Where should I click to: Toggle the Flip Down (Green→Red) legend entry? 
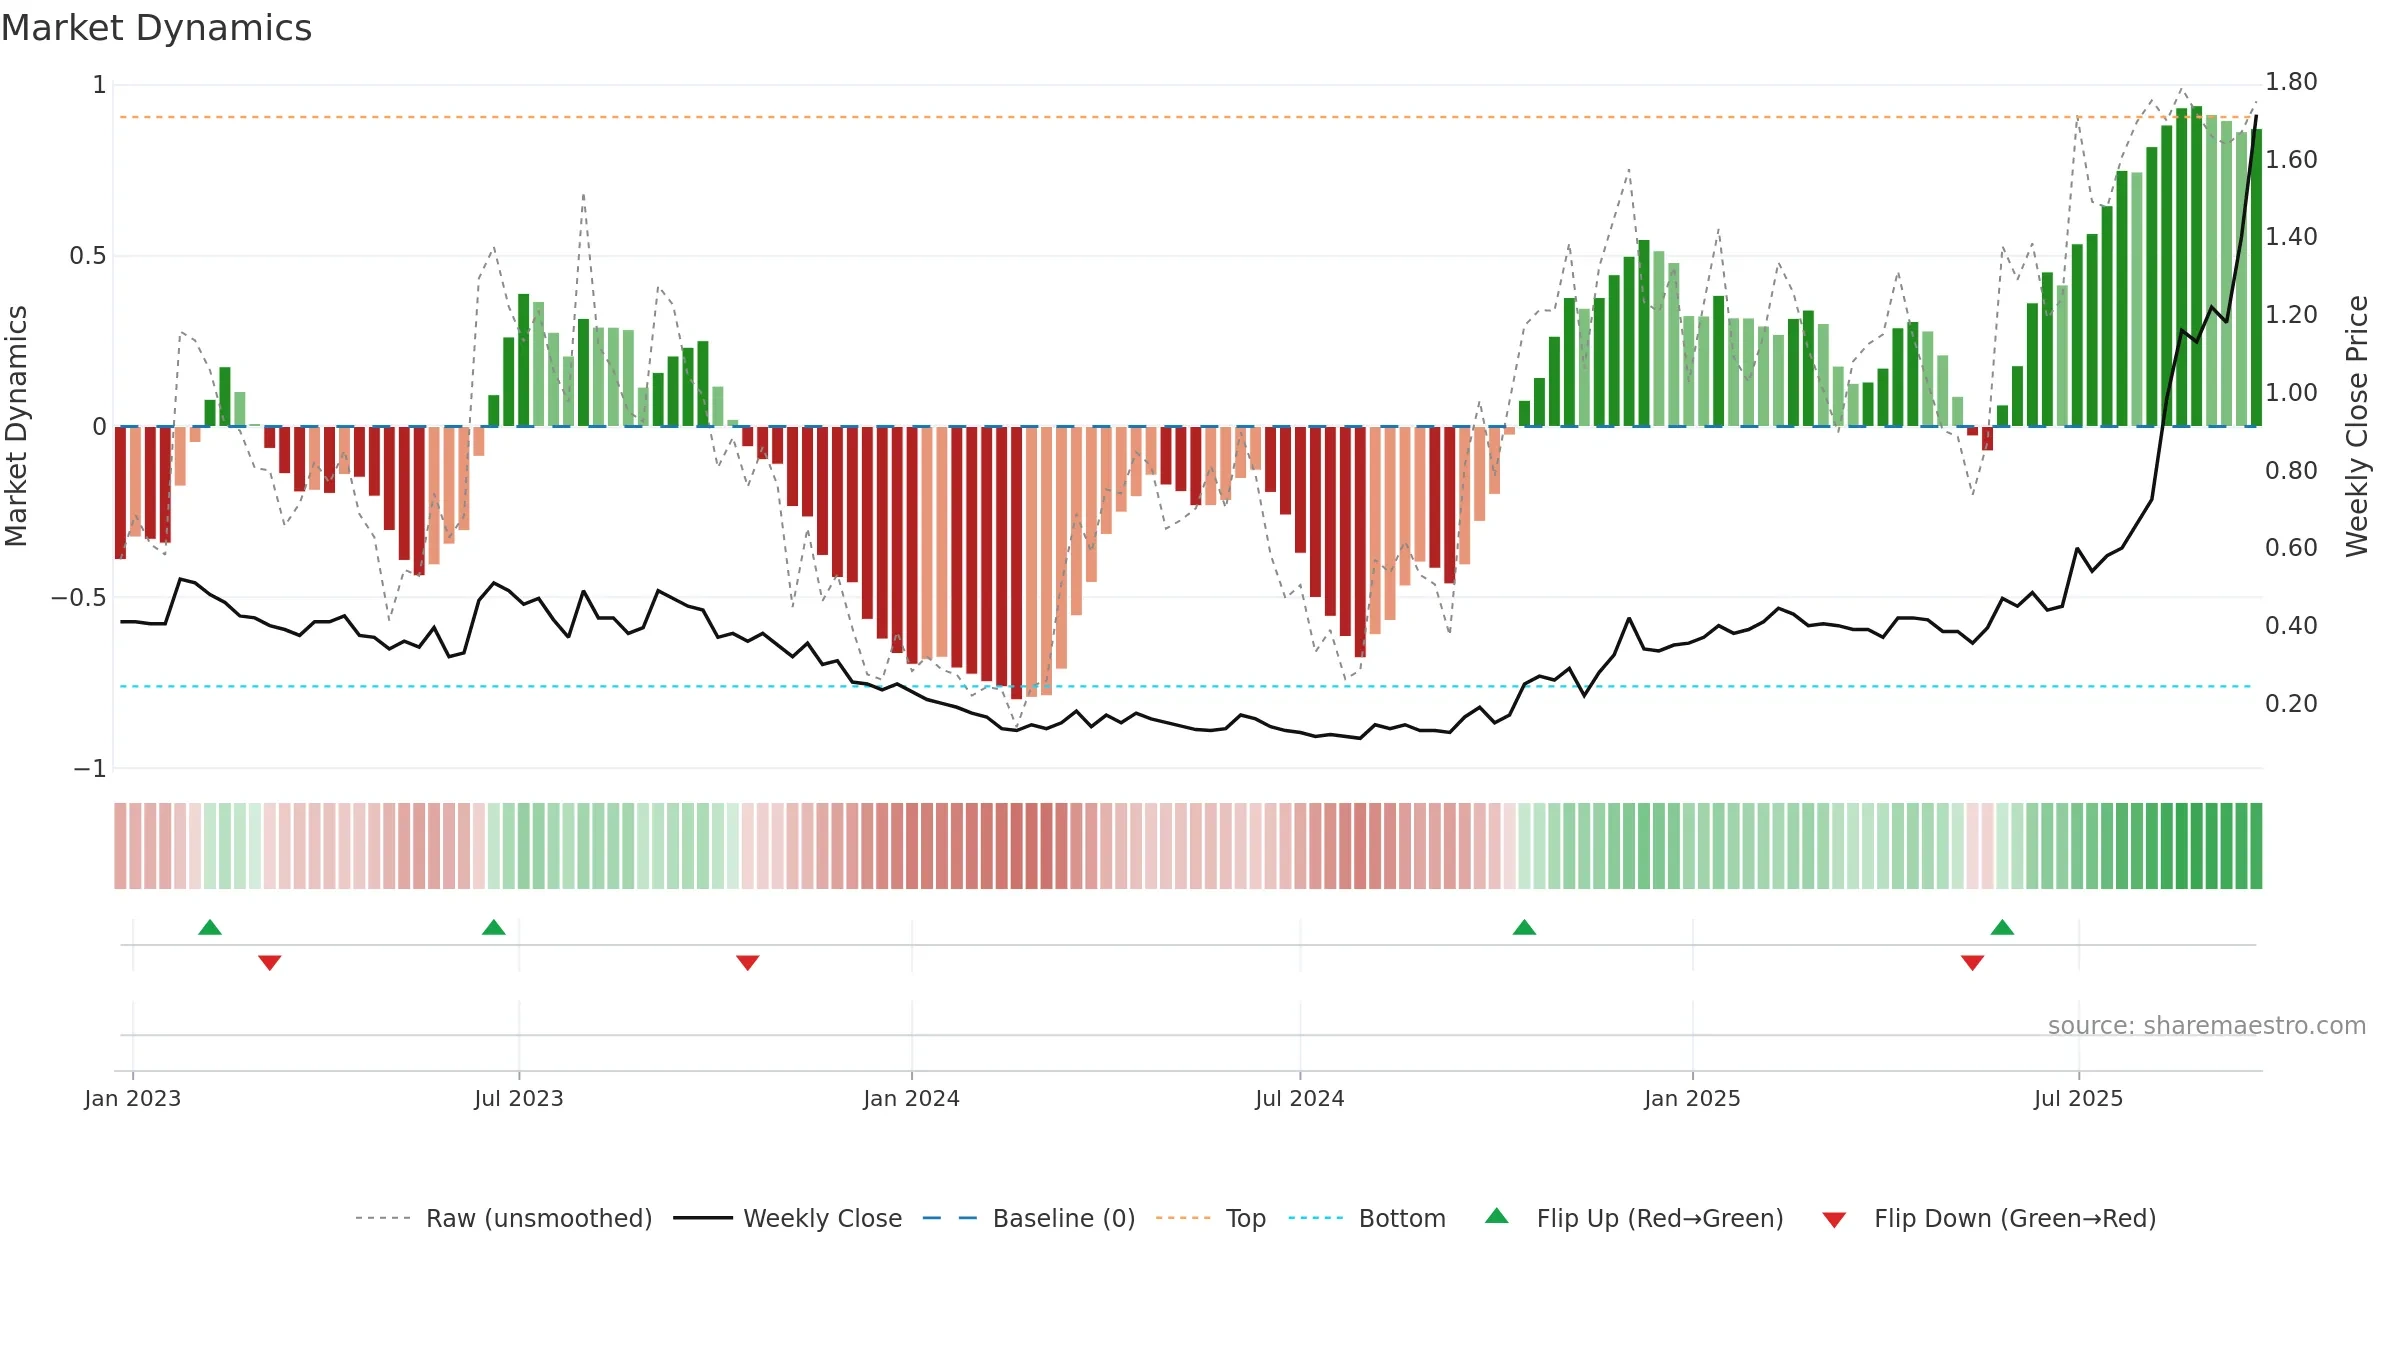(1989, 1218)
